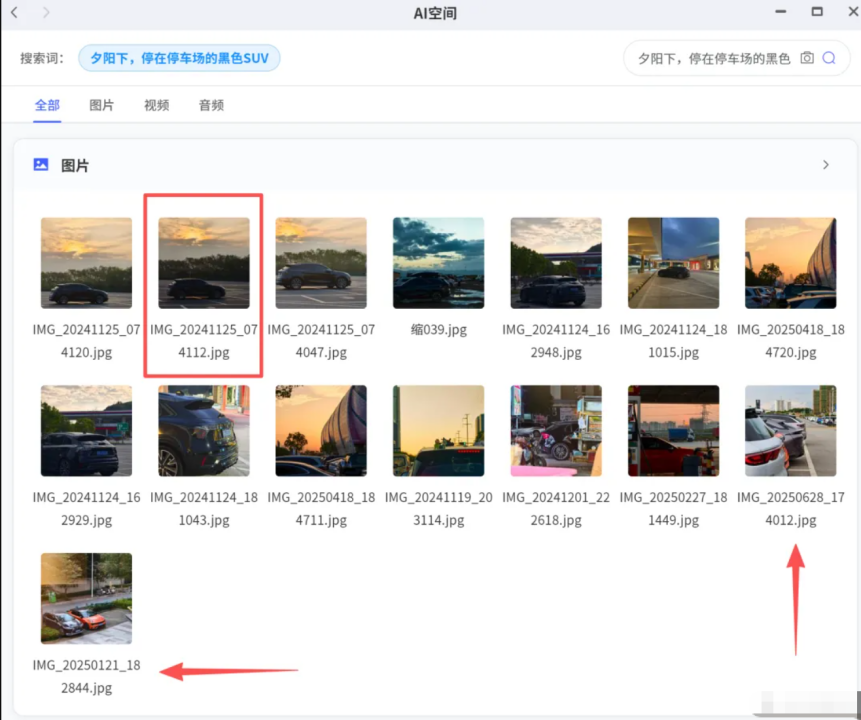This screenshot has width=861, height=720.
Task: Switch to the 图片 tab
Action: click(x=101, y=105)
